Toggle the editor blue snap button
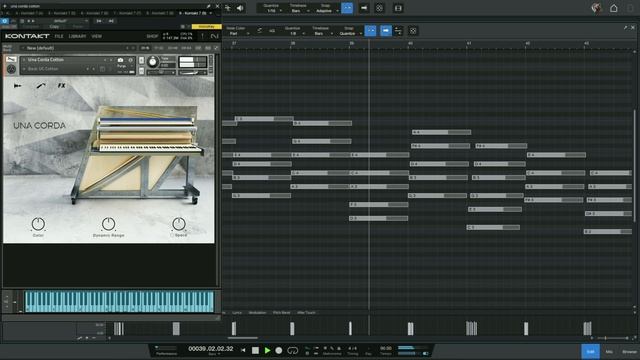 pos(370,31)
